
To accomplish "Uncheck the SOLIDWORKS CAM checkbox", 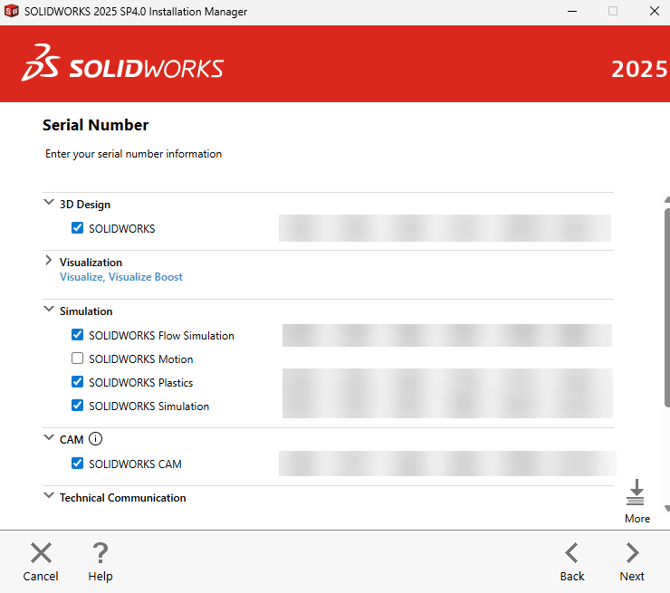I will click(77, 463).
